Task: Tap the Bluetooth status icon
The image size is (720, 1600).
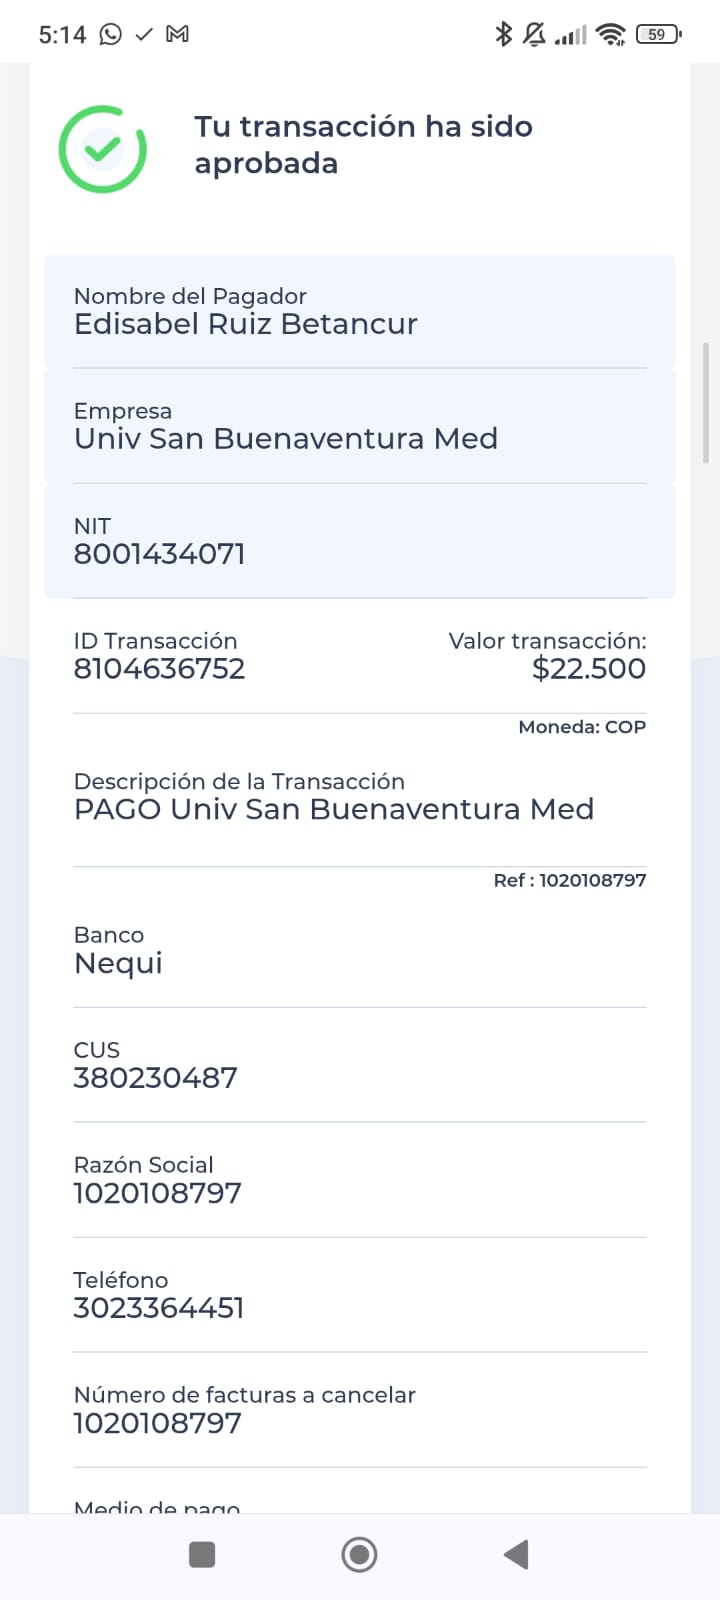Action: [504, 34]
